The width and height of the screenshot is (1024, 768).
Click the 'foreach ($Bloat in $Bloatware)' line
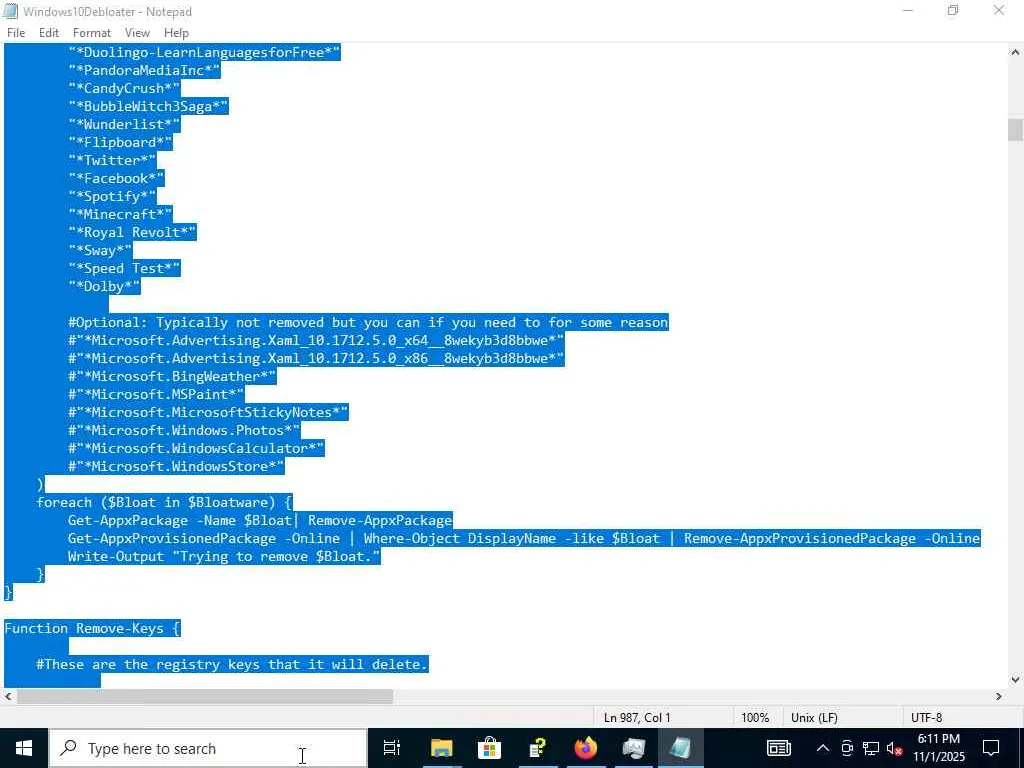165,502
